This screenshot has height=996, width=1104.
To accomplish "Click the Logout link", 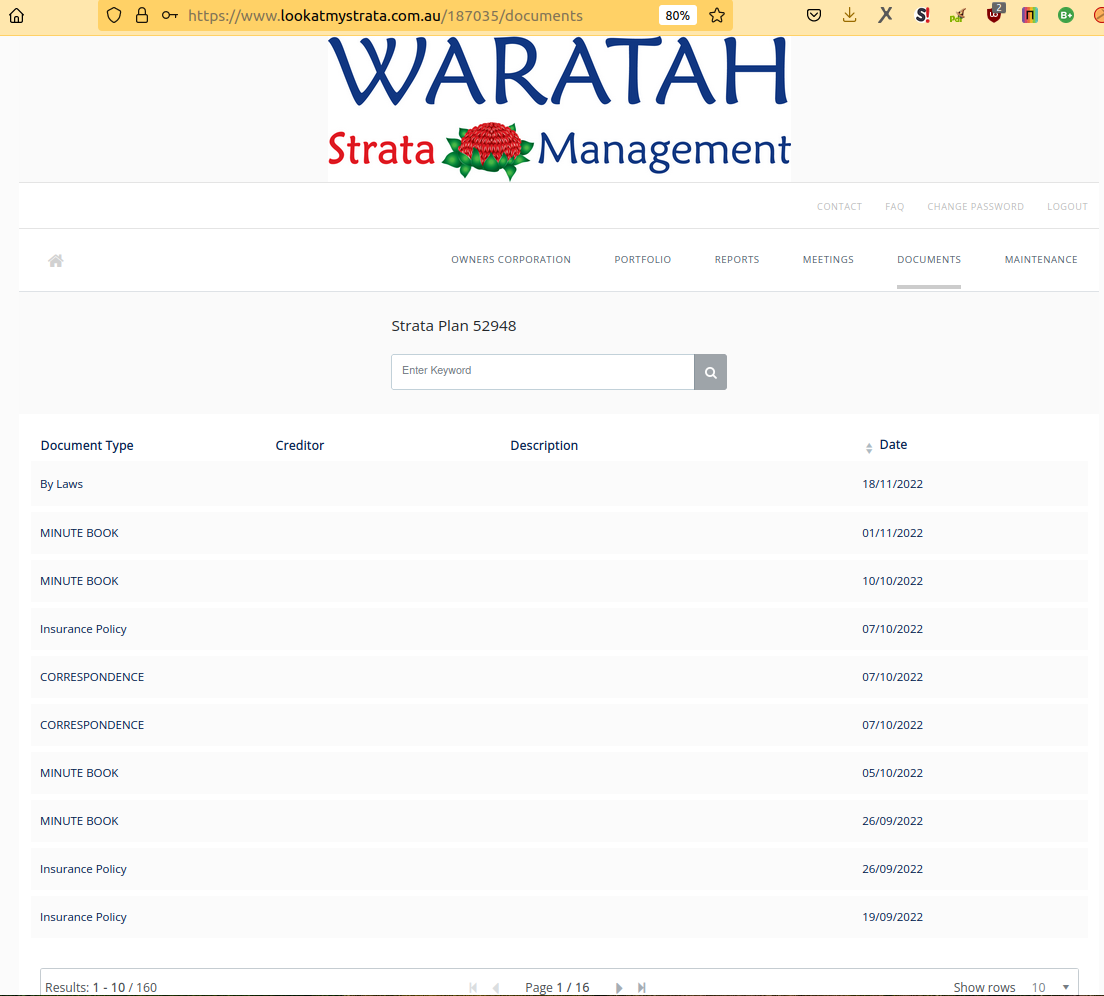I will coord(1067,207).
